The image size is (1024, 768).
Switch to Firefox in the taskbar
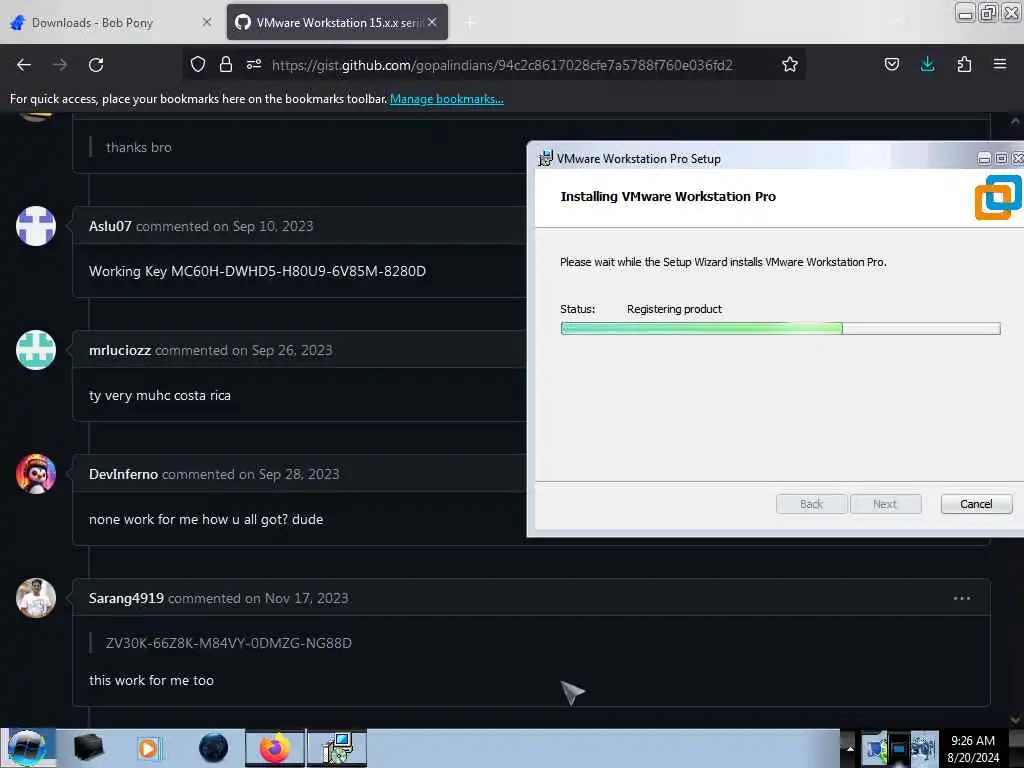(x=275, y=748)
